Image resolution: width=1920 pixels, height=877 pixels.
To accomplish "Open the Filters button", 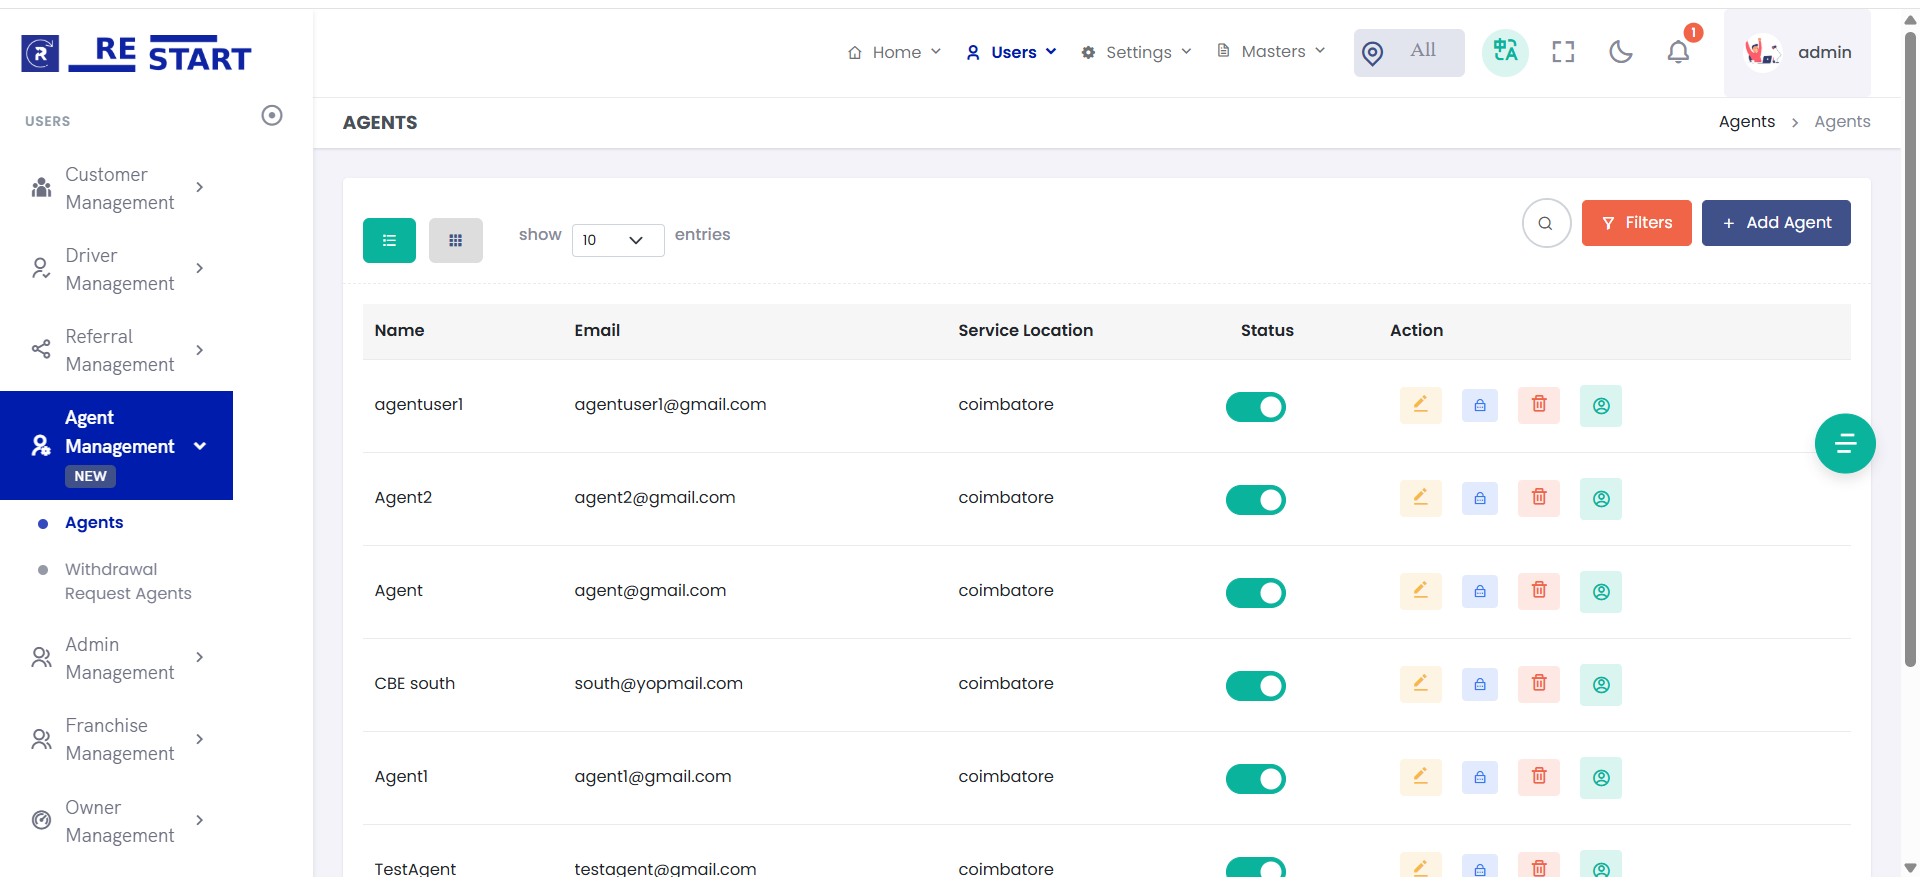I will tap(1636, 223).
